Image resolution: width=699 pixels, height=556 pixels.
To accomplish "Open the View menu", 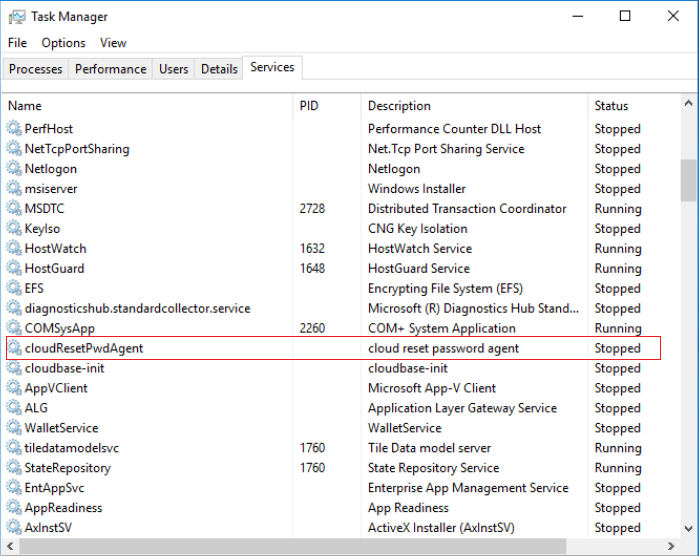I will click(x=113, y=43).
